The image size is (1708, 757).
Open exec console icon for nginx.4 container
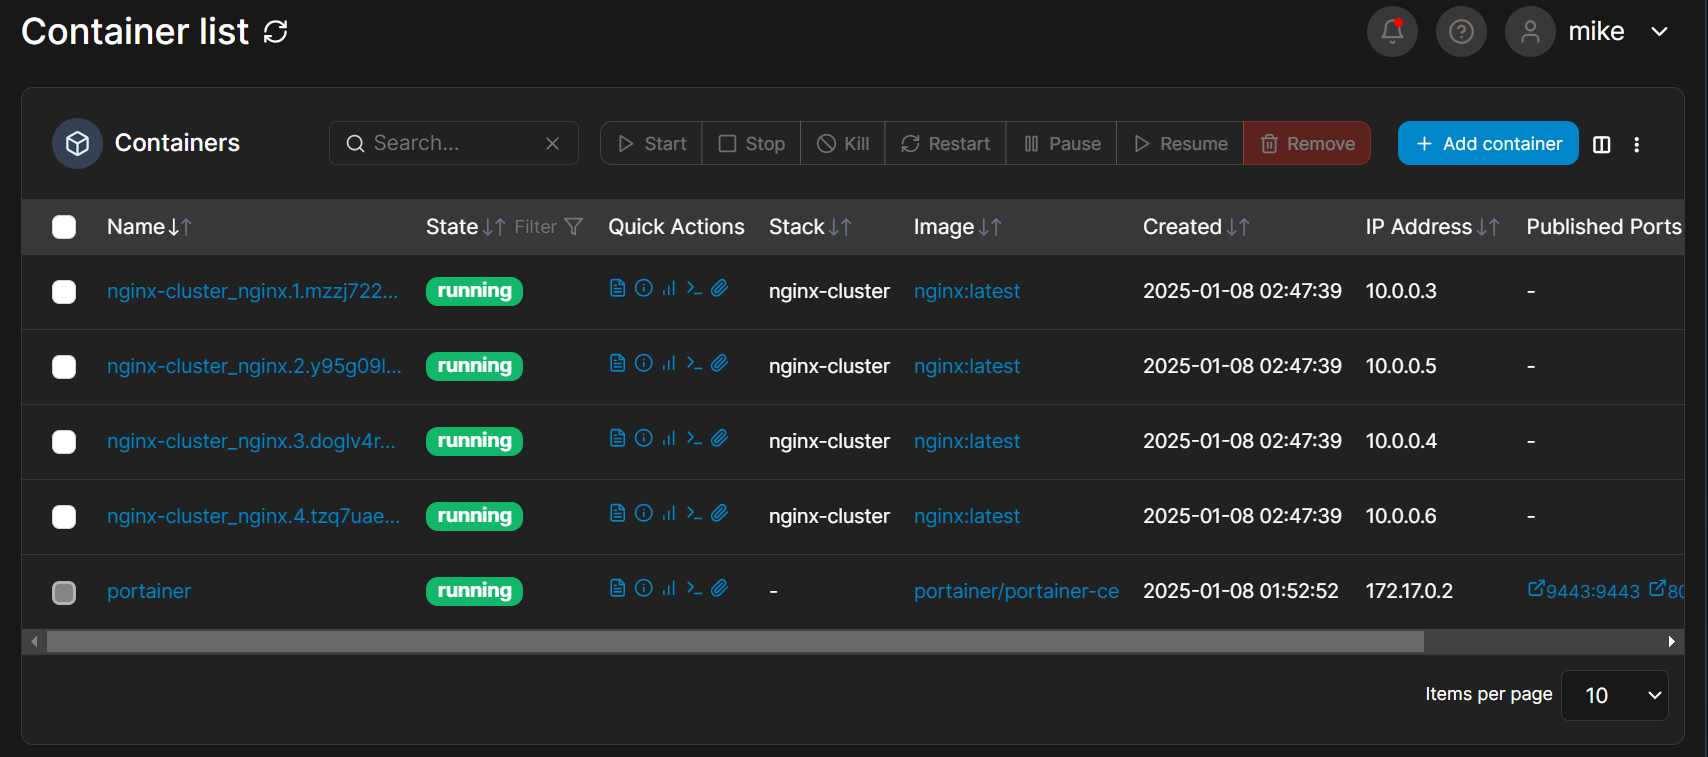(694, 513)
